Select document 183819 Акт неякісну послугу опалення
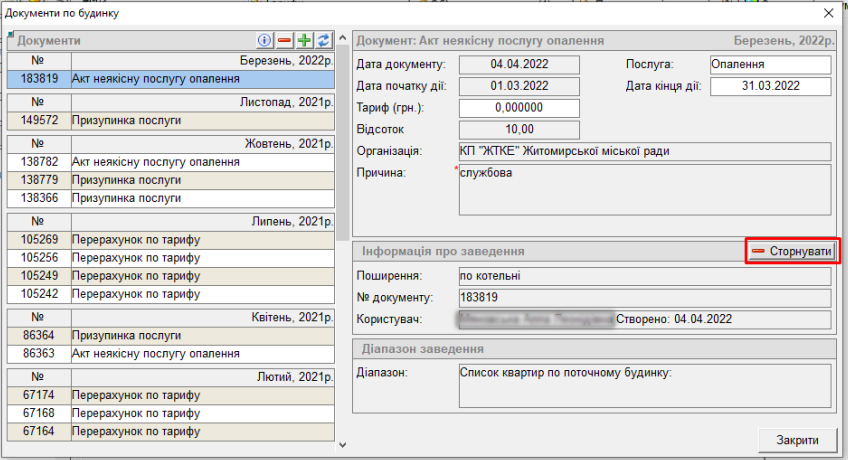 [170, 78]
